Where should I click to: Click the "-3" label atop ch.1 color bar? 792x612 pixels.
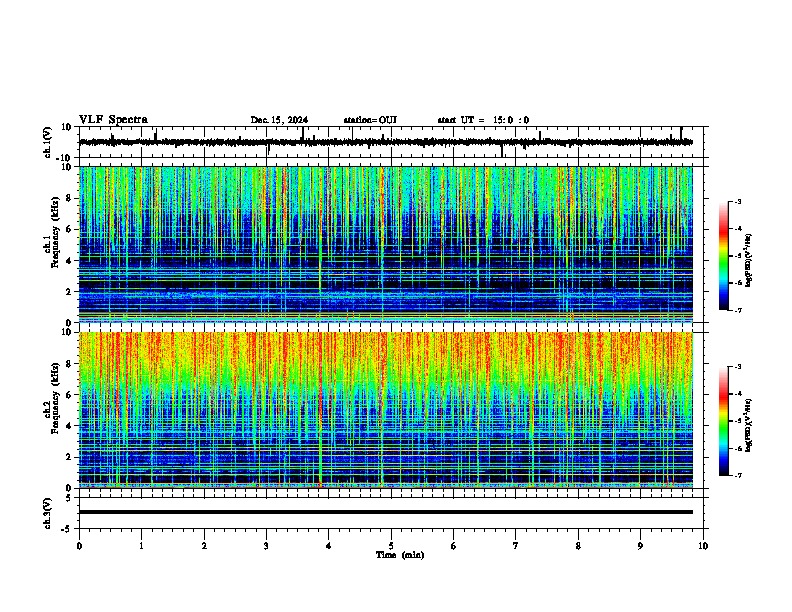pos(737,201)
